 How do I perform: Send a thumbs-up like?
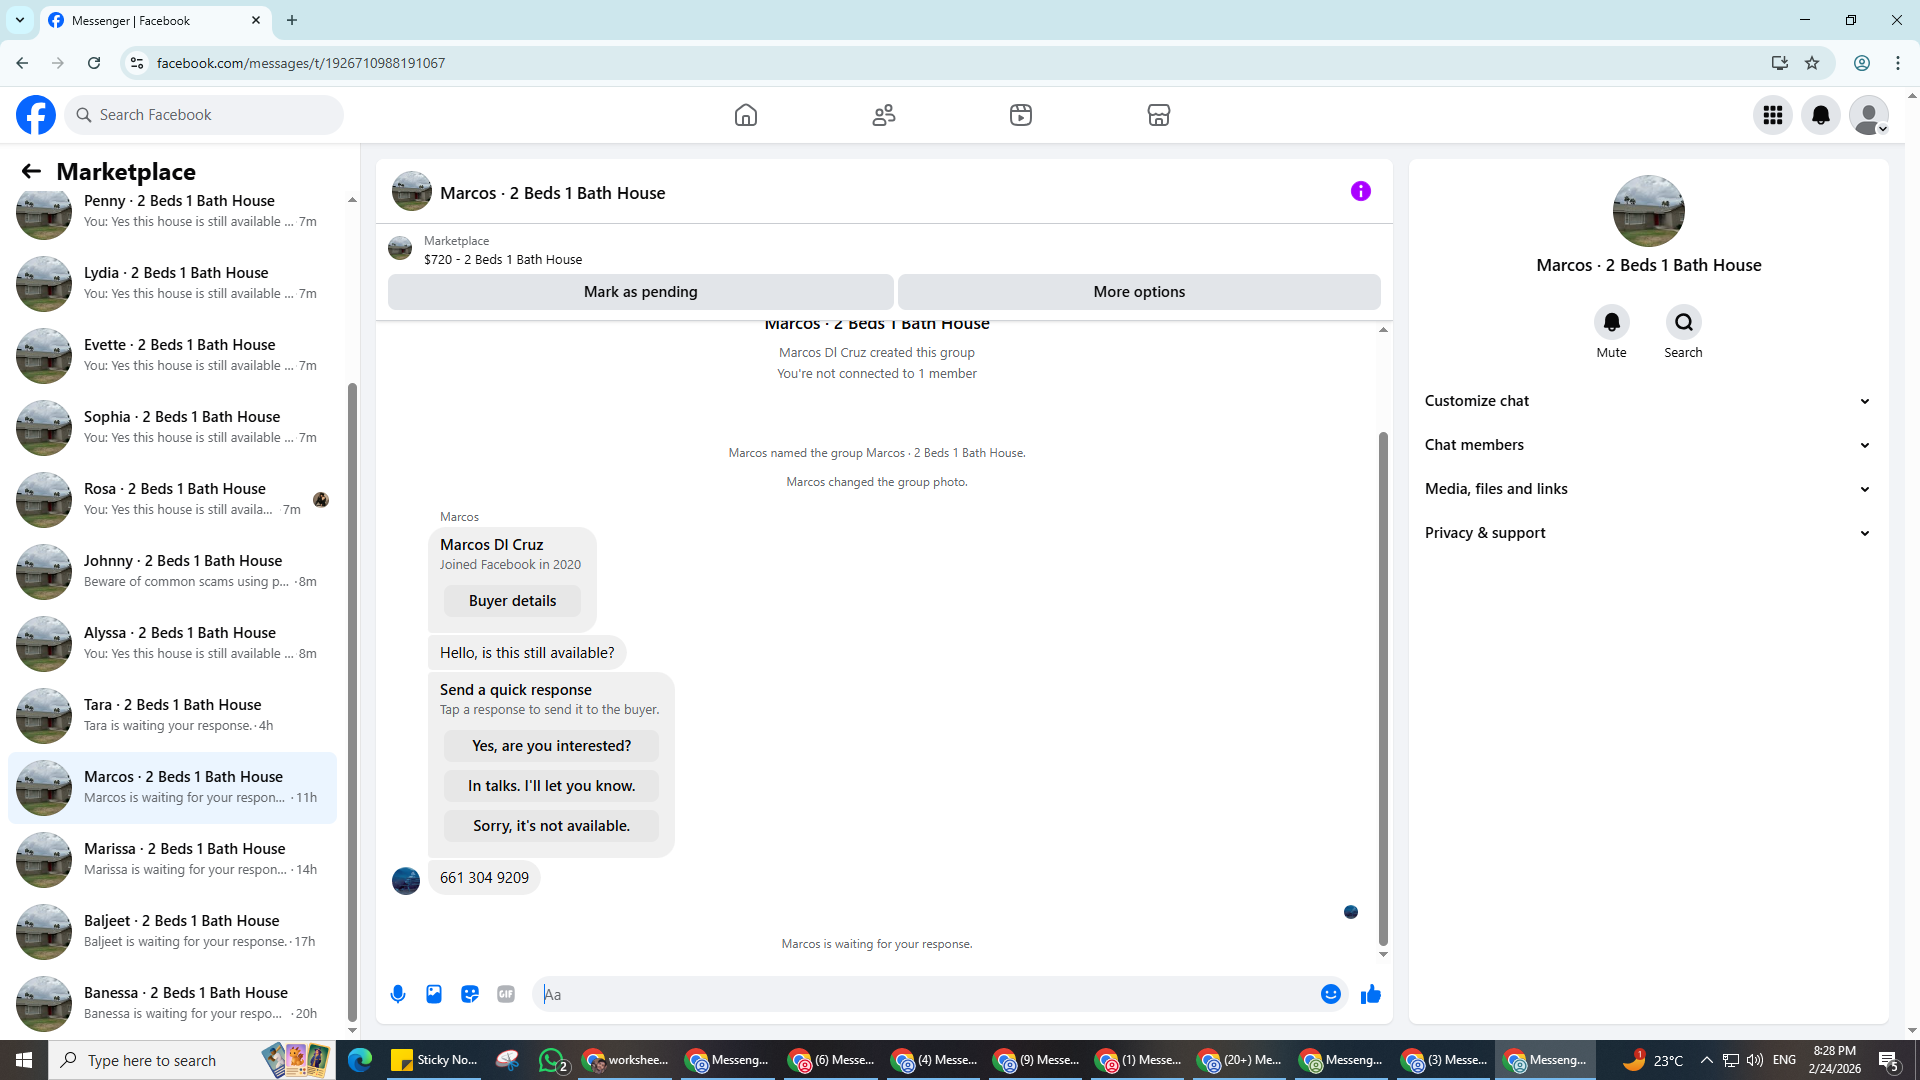click(1370, 994)
